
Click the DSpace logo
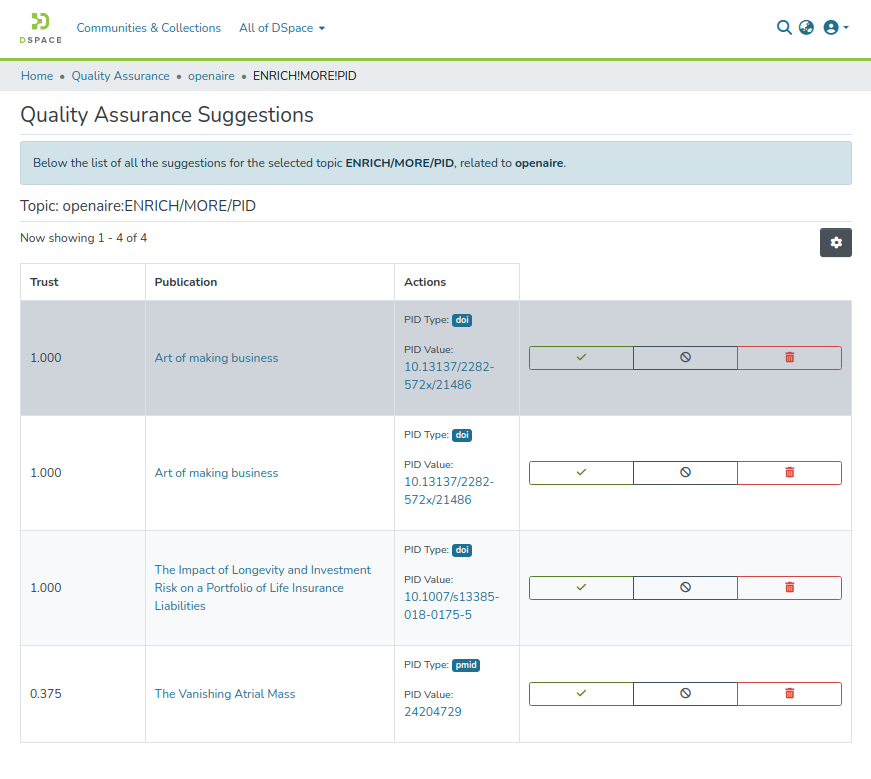(40, 28)
